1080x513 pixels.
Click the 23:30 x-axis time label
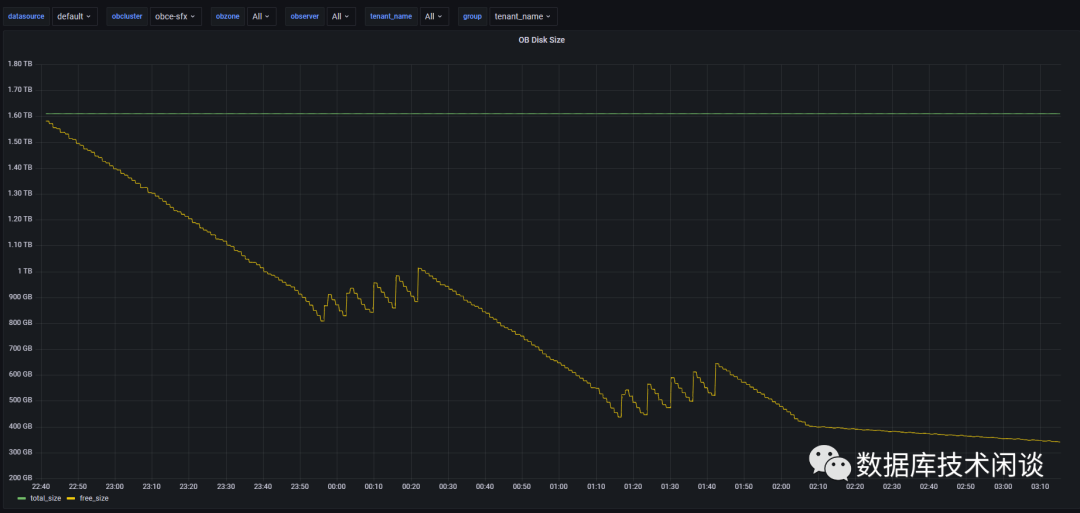pyautogui.click(x=226, y=486)
